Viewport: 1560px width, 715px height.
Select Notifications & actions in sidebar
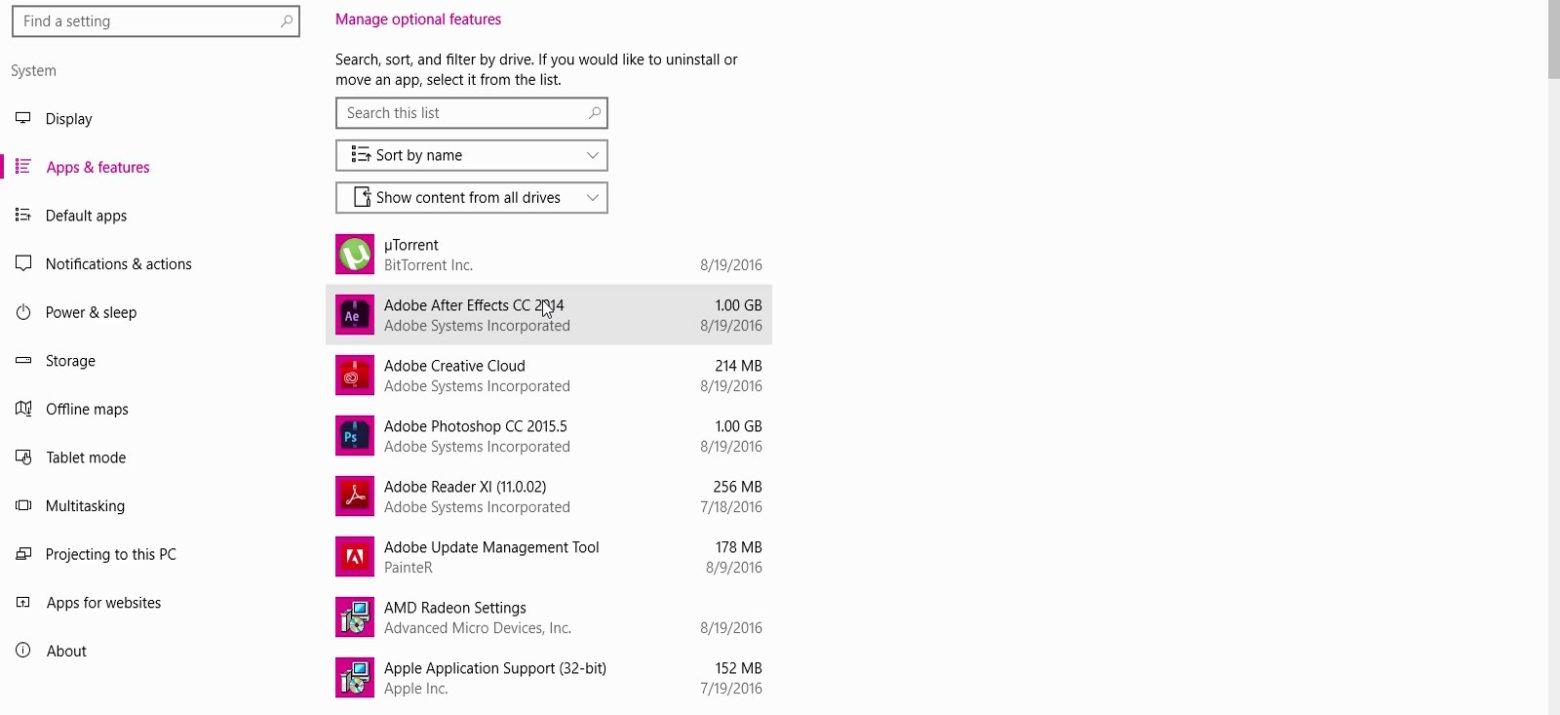118,264
